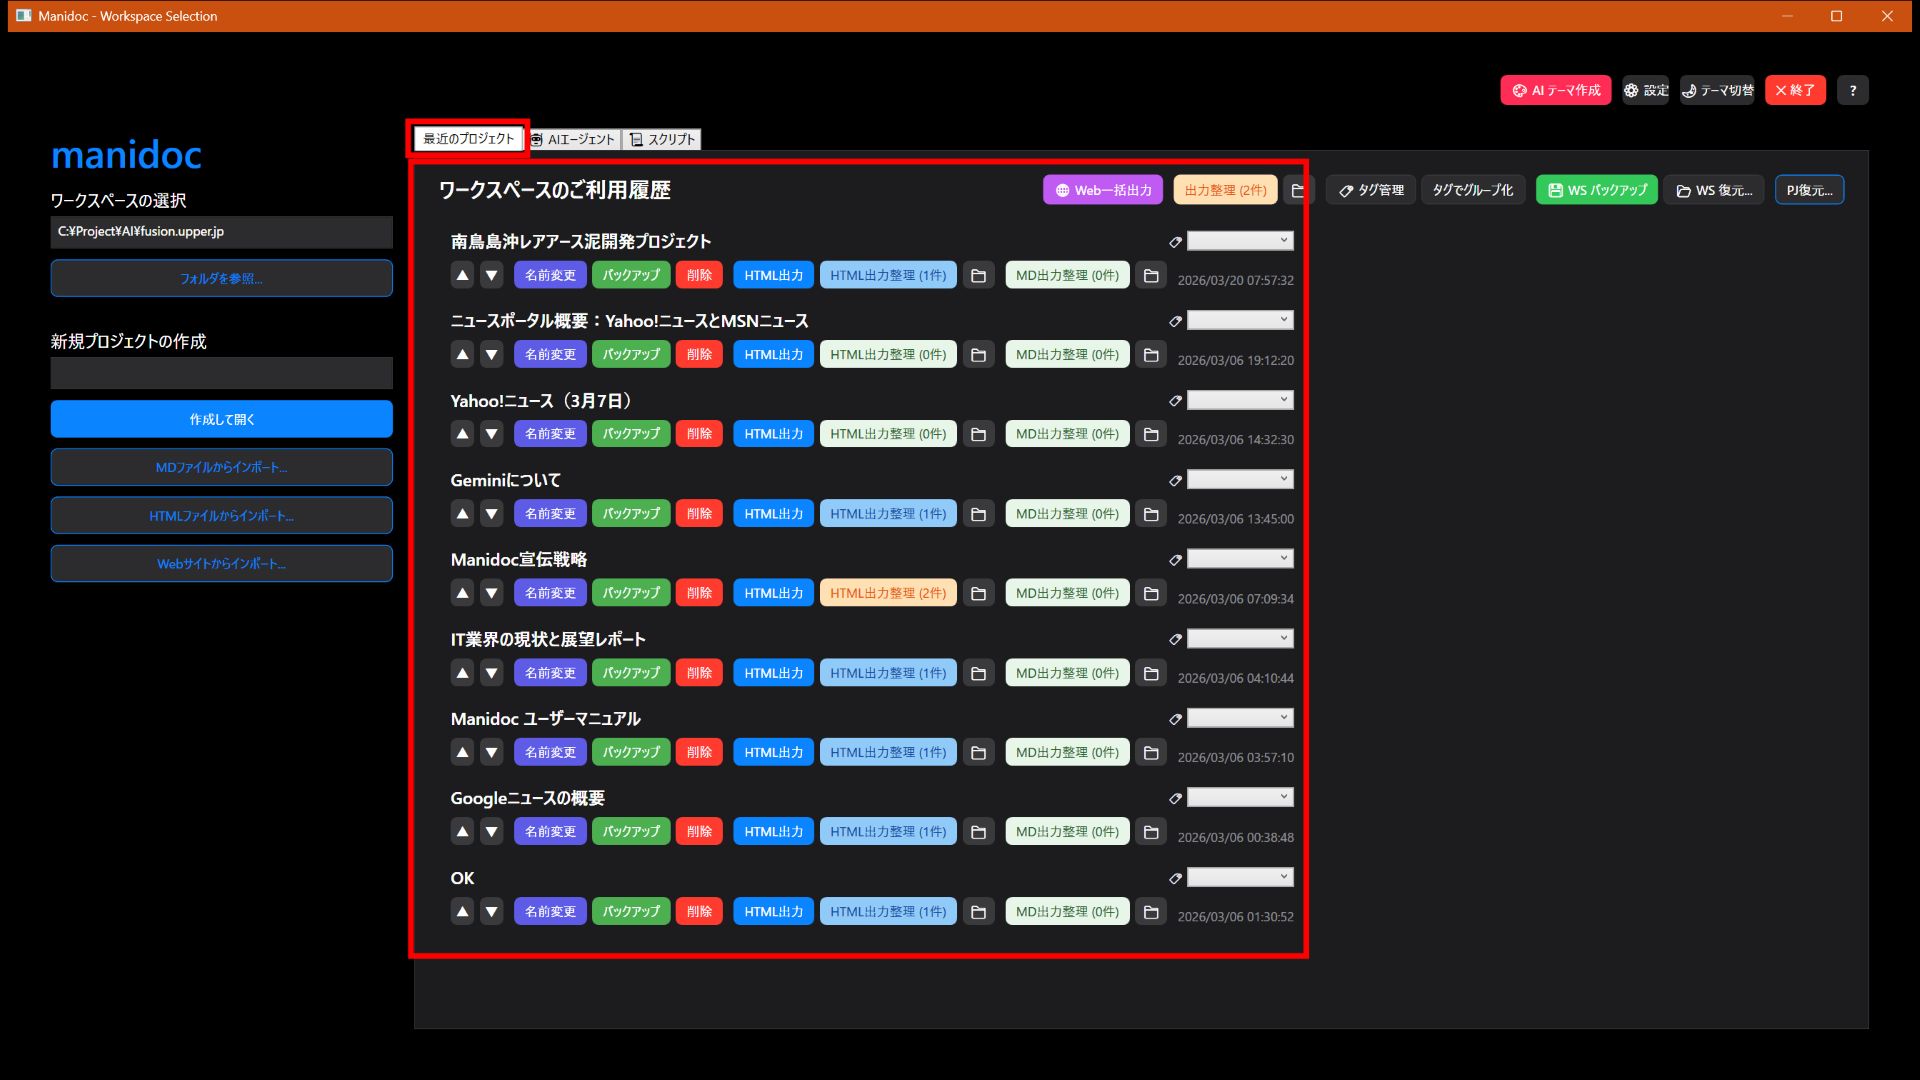
Task: Switch to the スクリプト tab
Action: [662, 139]
